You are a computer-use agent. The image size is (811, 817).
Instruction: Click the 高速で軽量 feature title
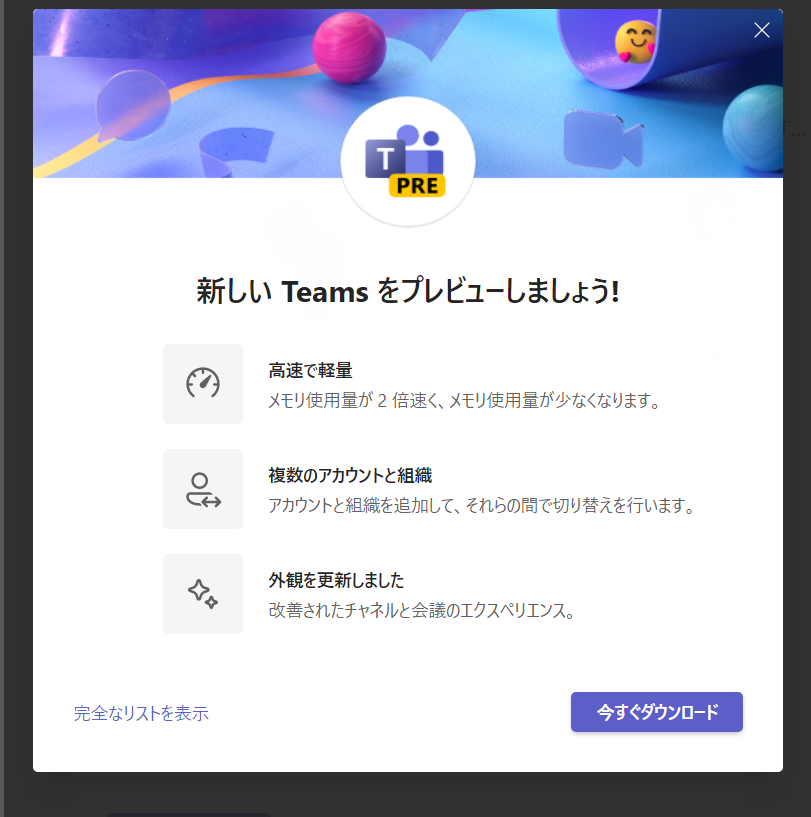tap(310, 370)
